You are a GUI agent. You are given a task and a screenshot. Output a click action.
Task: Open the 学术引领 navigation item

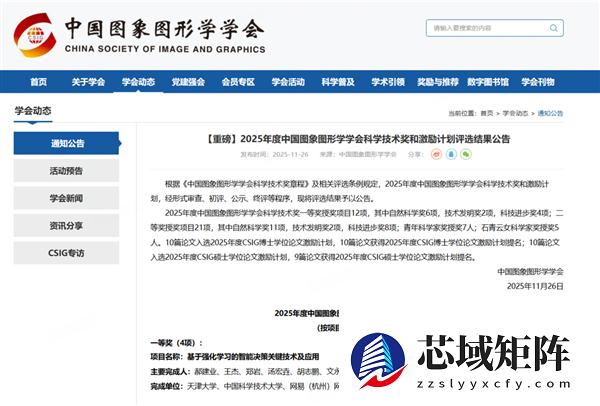[x=388, y=82]
